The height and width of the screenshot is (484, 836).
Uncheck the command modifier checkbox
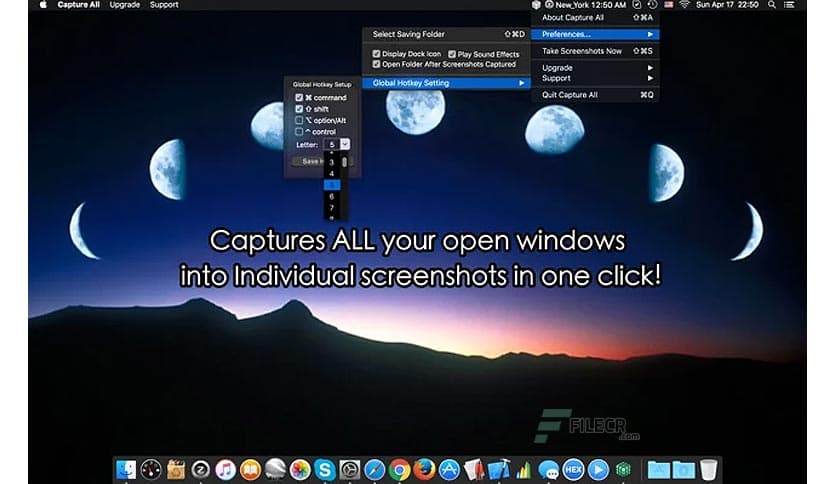(299, 98)
